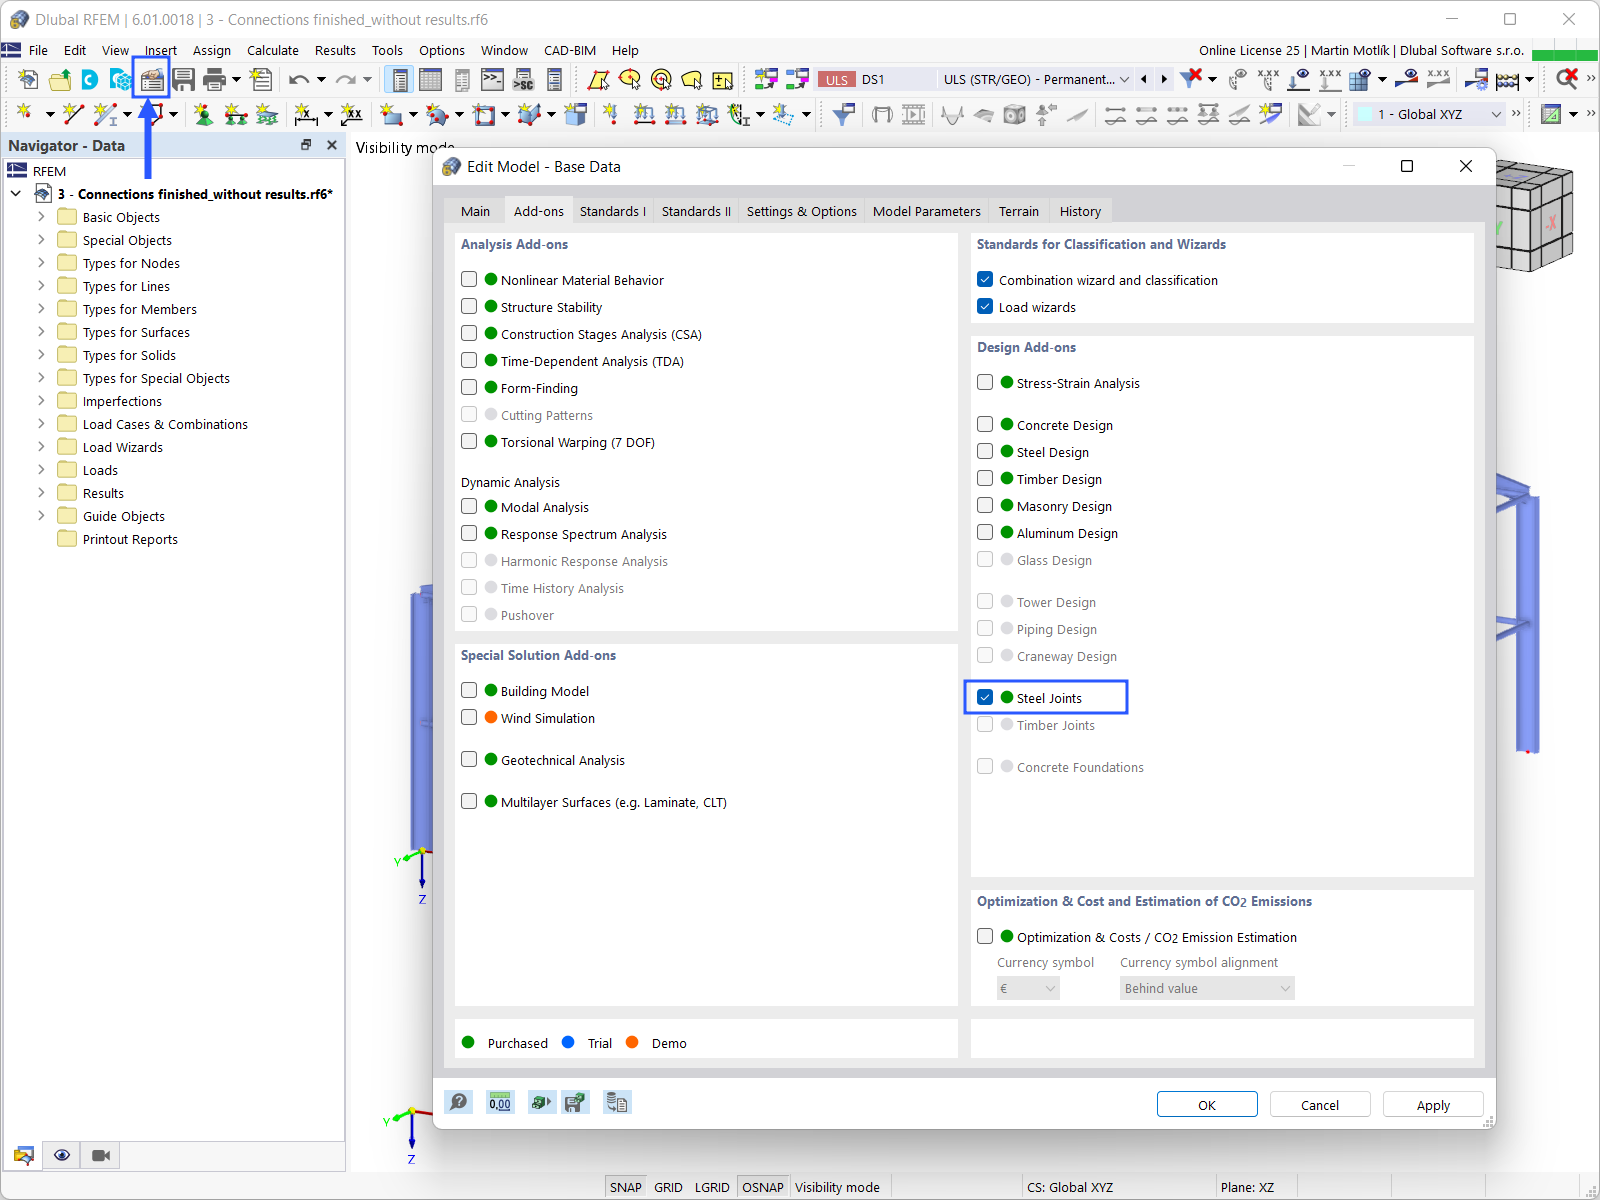This screenshot has width=1600, height=1200.
Task: Click the Undo icon in the toolbar
Action: pyautogui.click(x=299, y=80)
